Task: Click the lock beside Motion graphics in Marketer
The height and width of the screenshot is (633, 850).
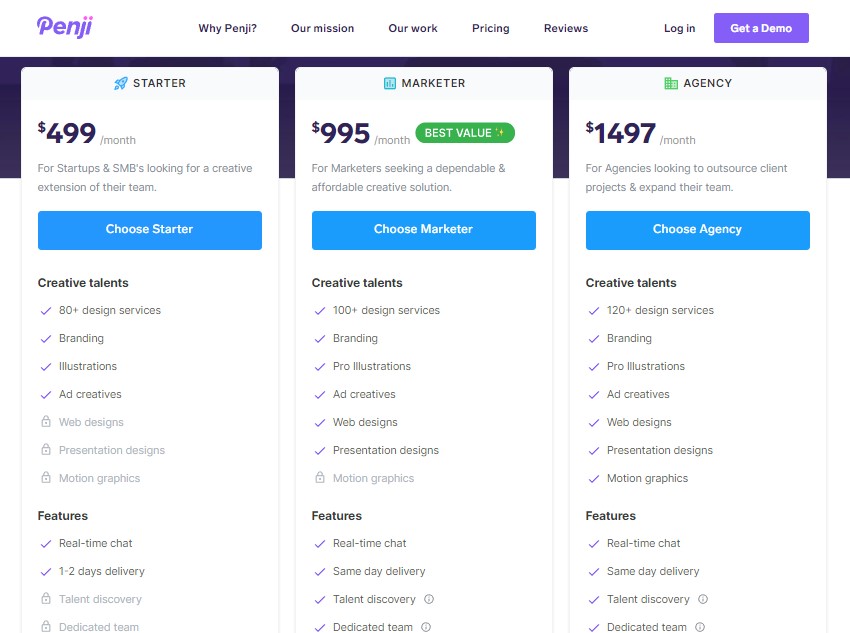Action: click(x=320, y=478)
